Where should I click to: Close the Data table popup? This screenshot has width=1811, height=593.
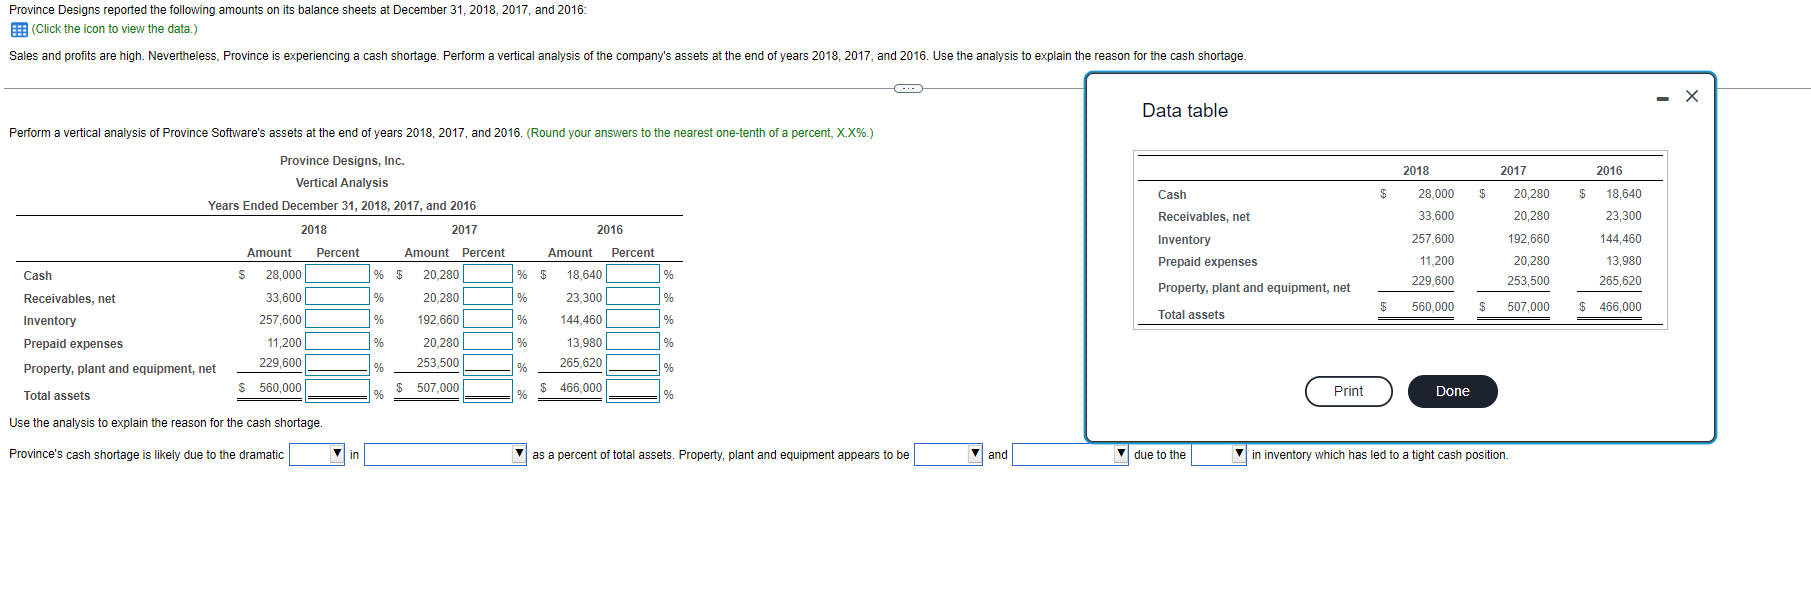[1692, 96]
